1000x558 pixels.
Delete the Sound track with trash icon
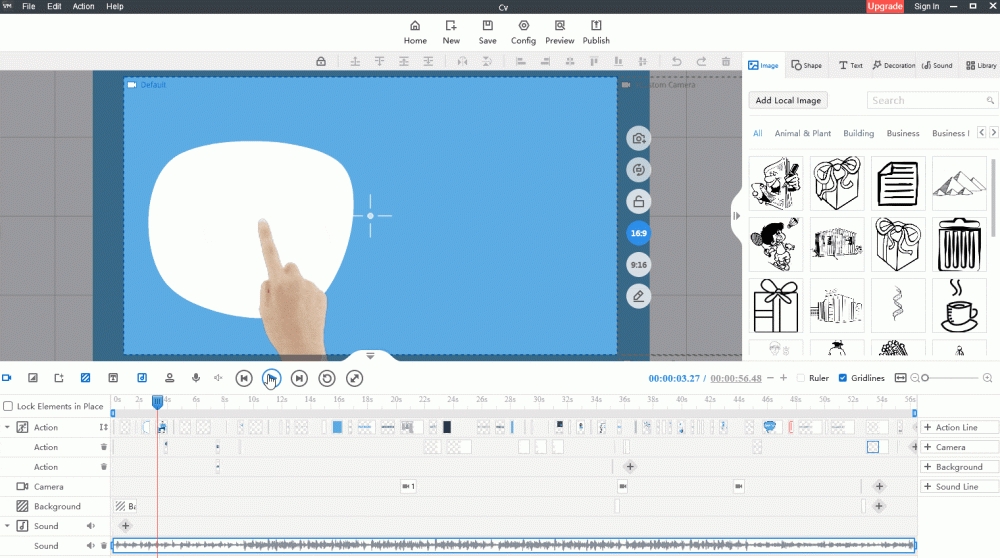104,546
